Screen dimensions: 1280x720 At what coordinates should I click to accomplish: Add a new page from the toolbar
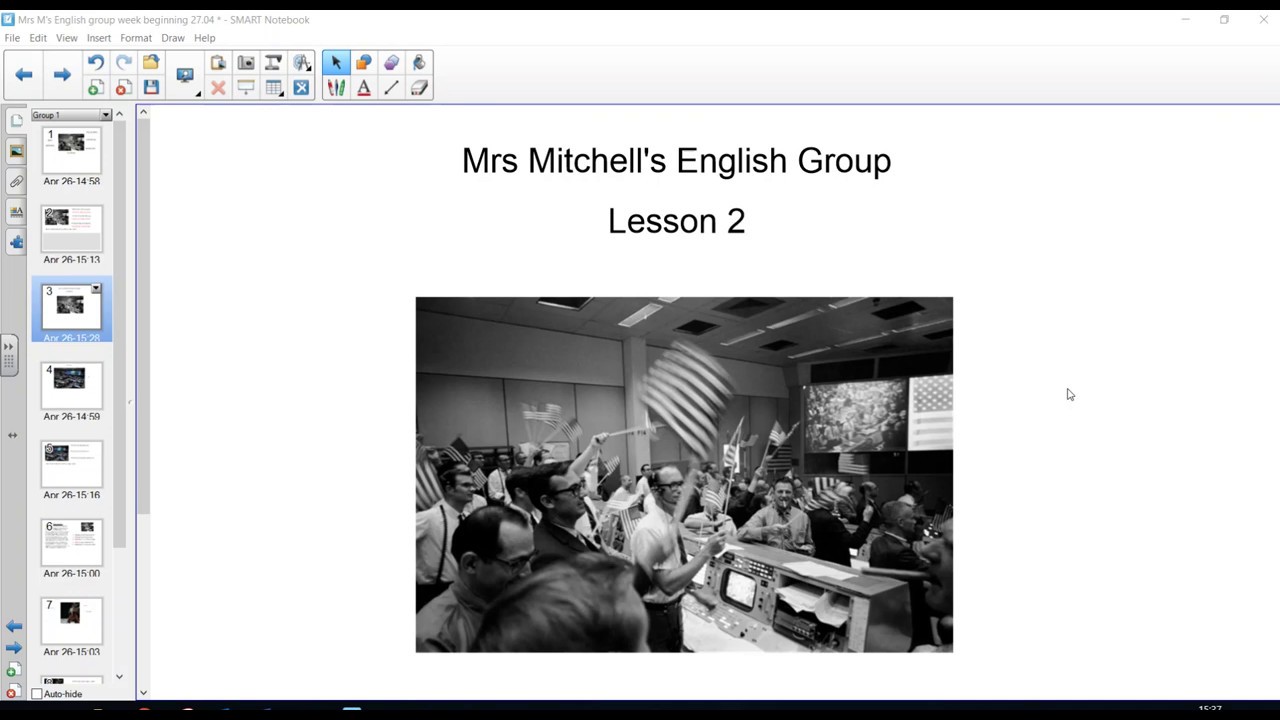(x=96, y=88)
